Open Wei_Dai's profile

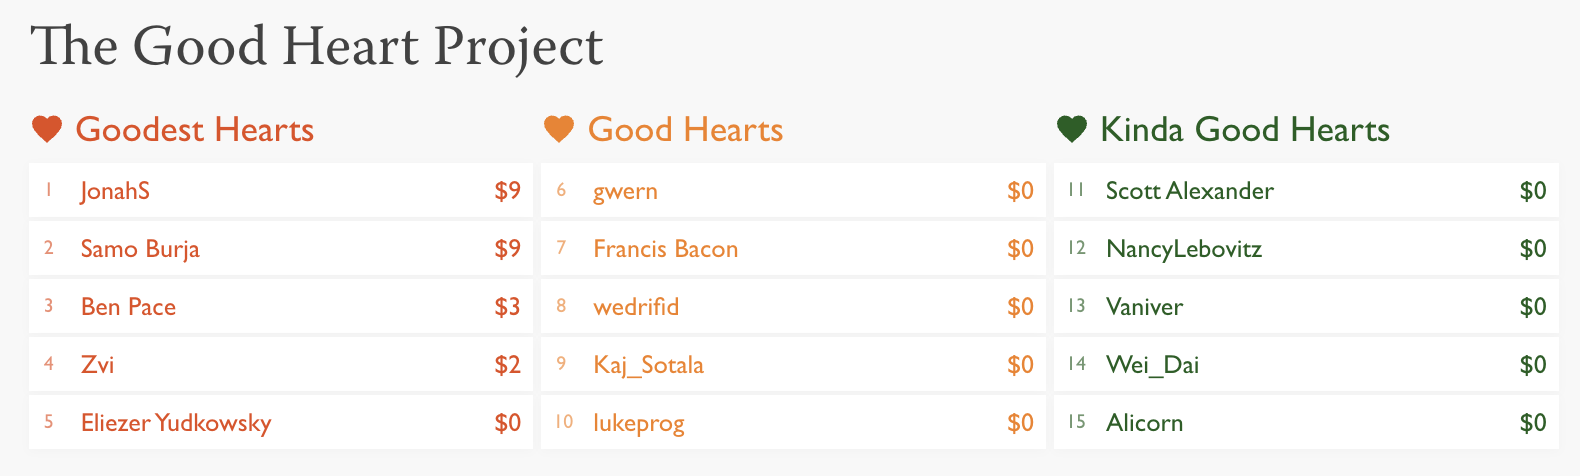1152,365
